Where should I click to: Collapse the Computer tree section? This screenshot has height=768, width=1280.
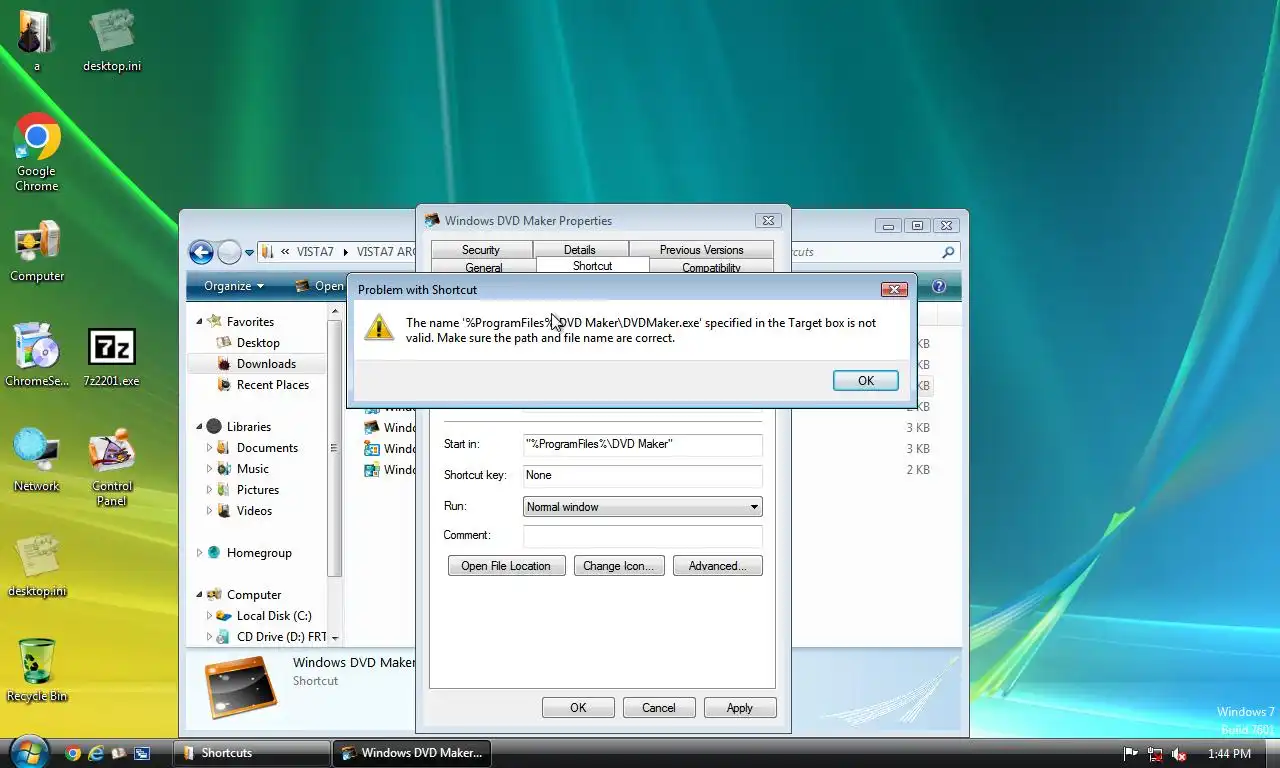199,595
